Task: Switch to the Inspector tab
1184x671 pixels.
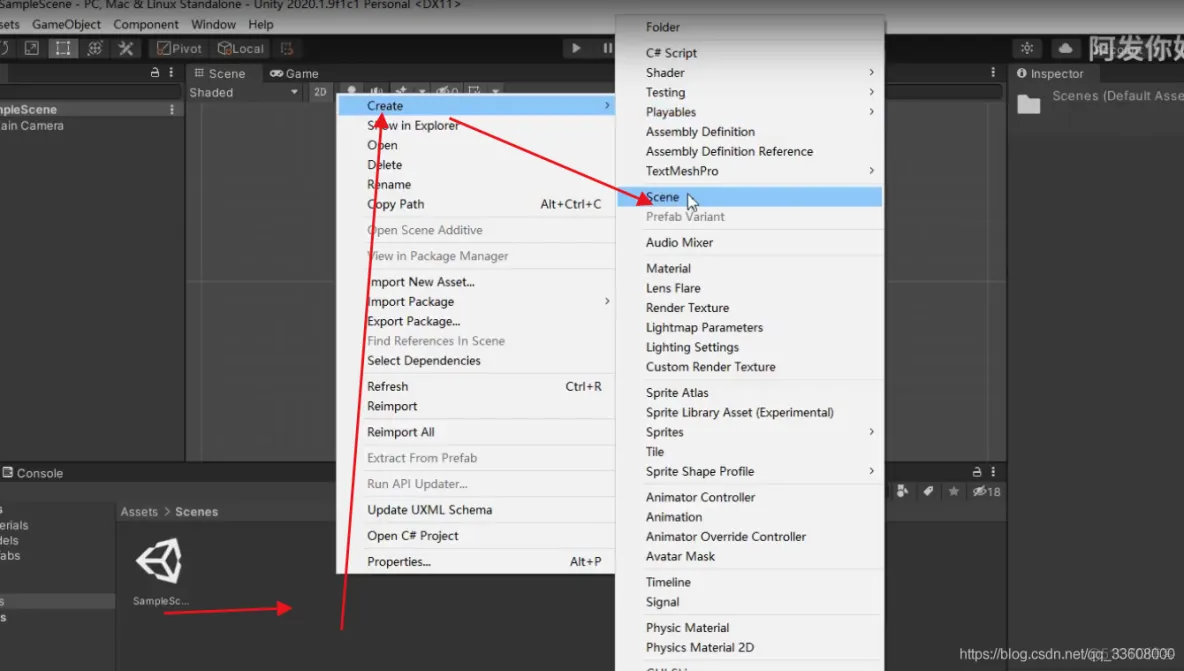Action: [1050, 73]
